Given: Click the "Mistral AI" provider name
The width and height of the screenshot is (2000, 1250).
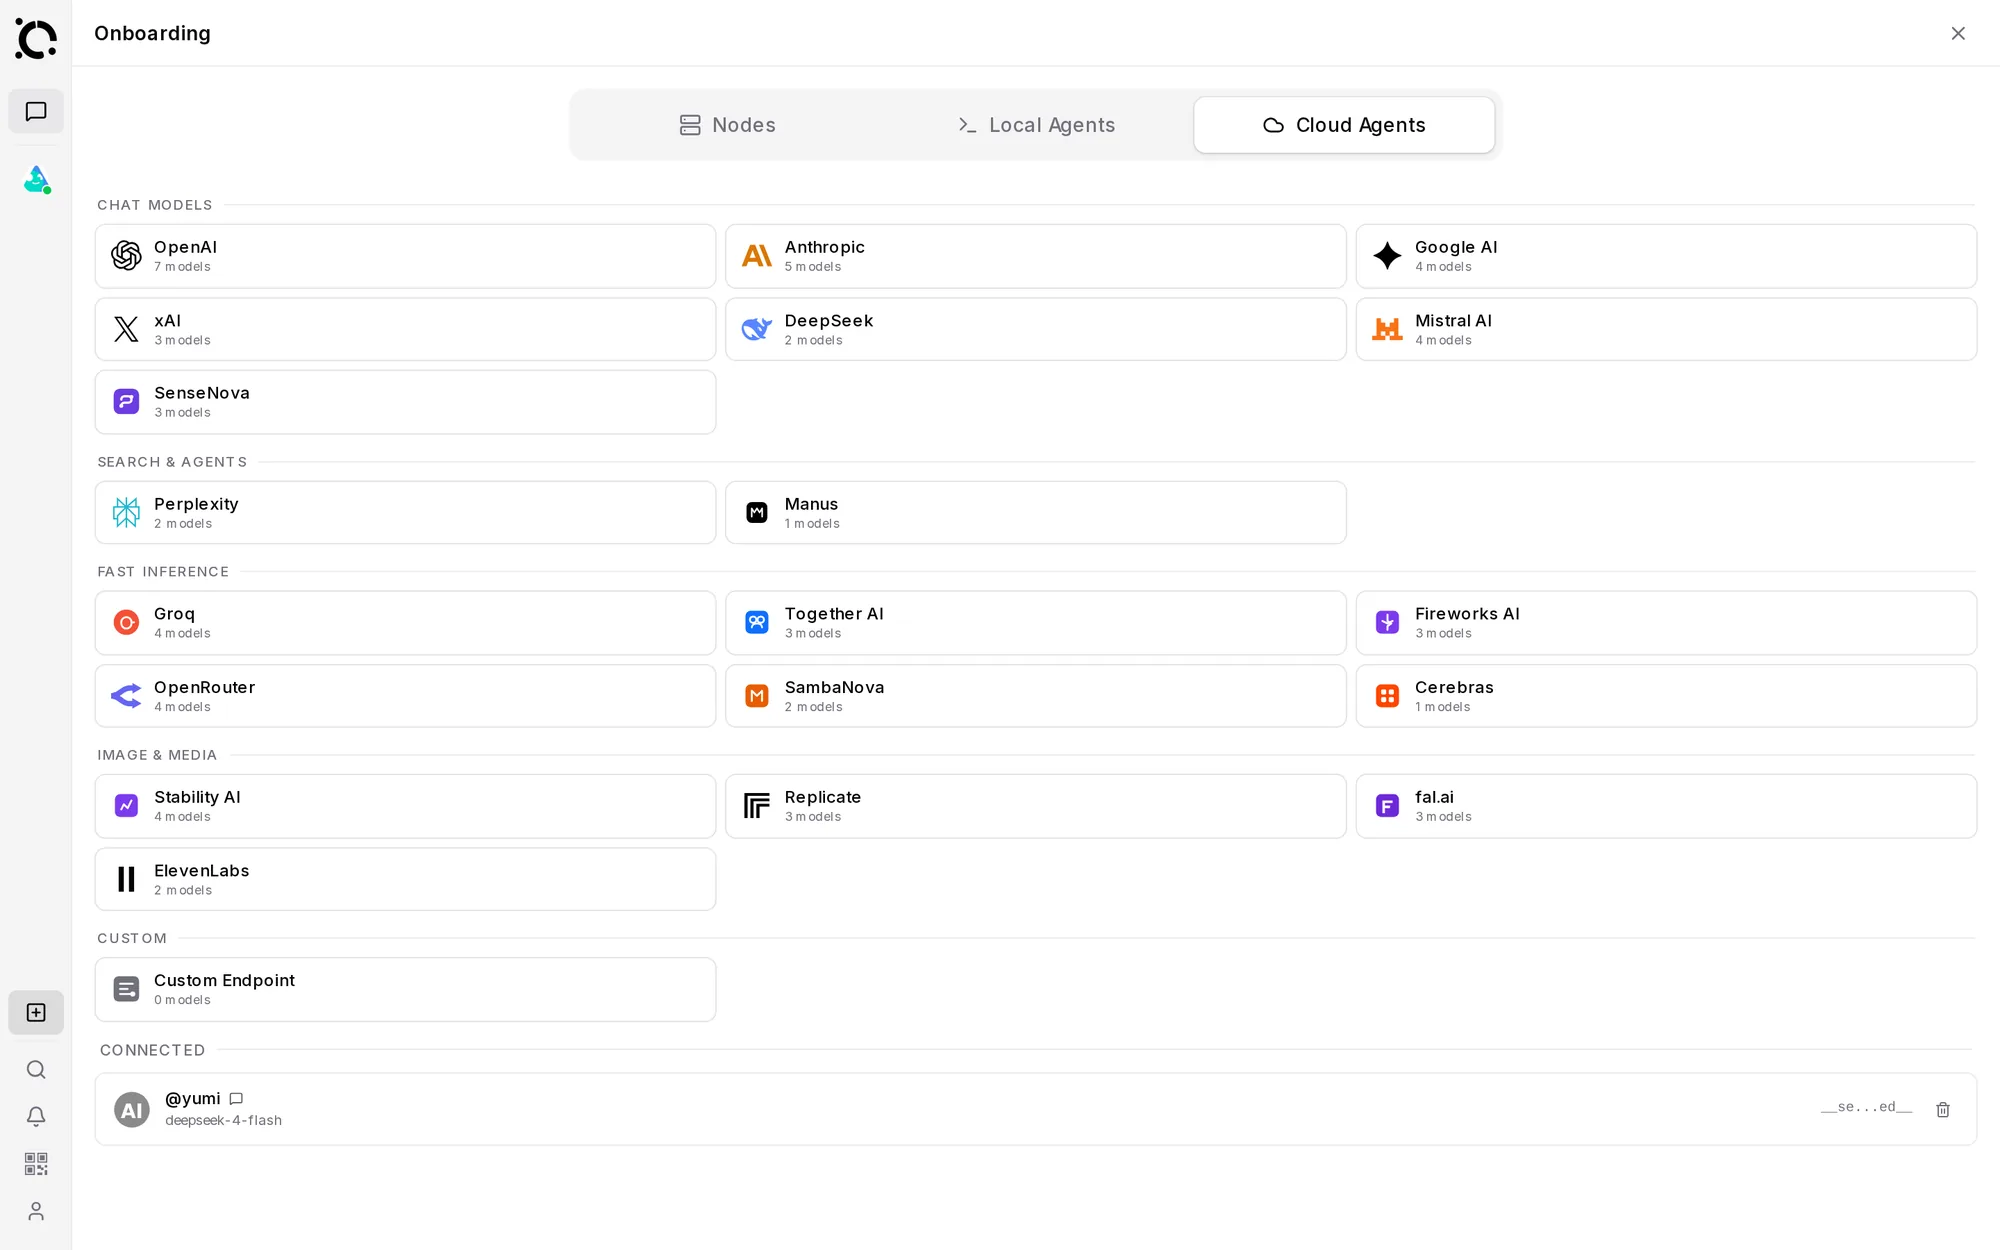Looking at the screenshot, I should point(1453,321).
